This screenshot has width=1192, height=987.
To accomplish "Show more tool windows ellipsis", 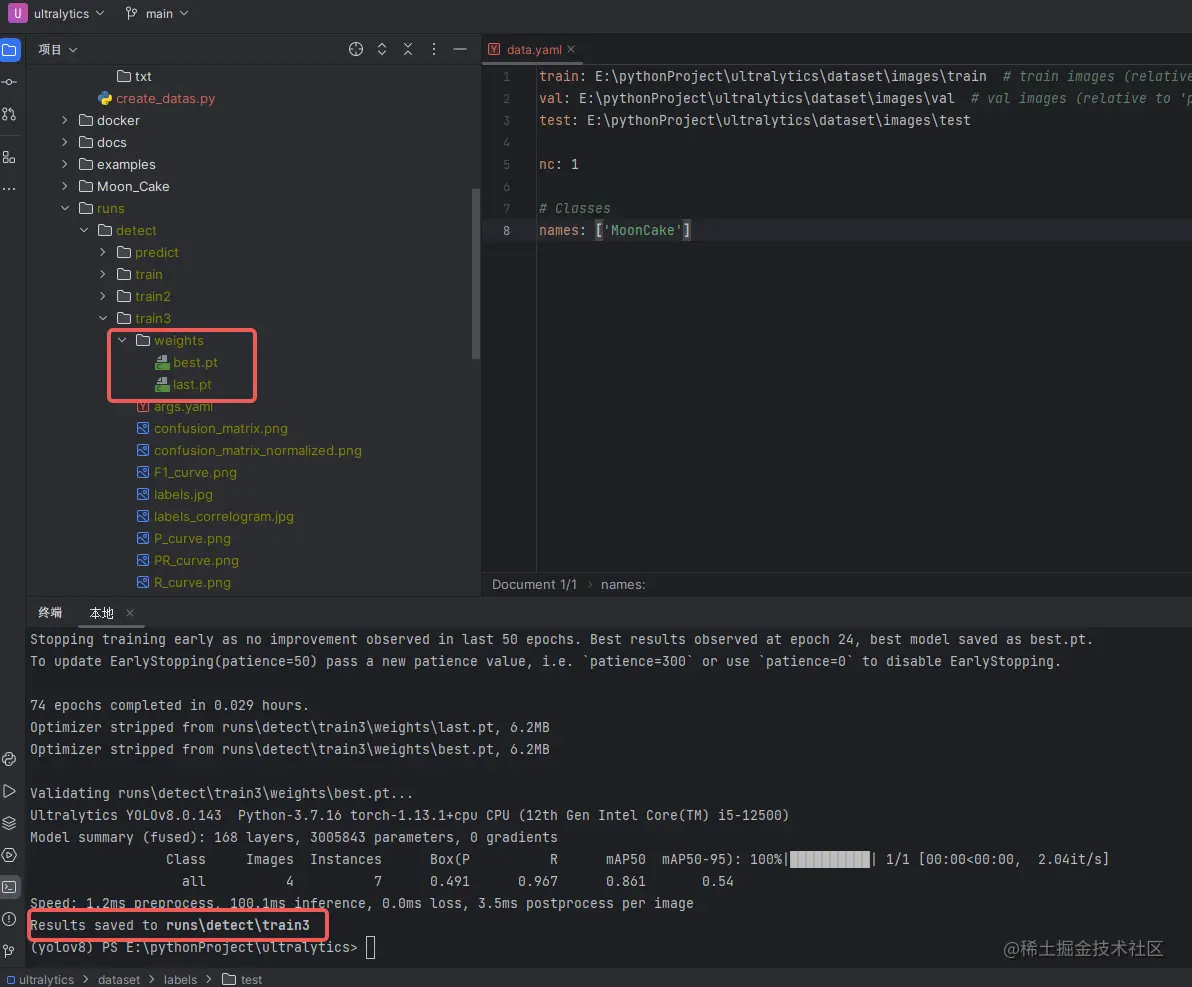I will pos(9,189).
